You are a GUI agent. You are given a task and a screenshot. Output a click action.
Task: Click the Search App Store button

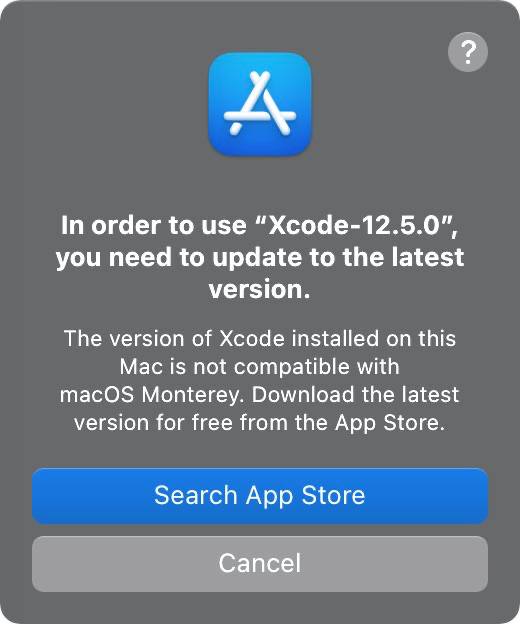(x=260, y=496)
